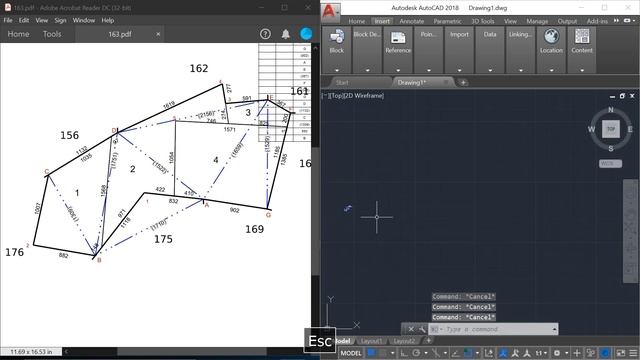
Task: Click the Workspace Switching gear icon
Action: [x=557, y=353]
